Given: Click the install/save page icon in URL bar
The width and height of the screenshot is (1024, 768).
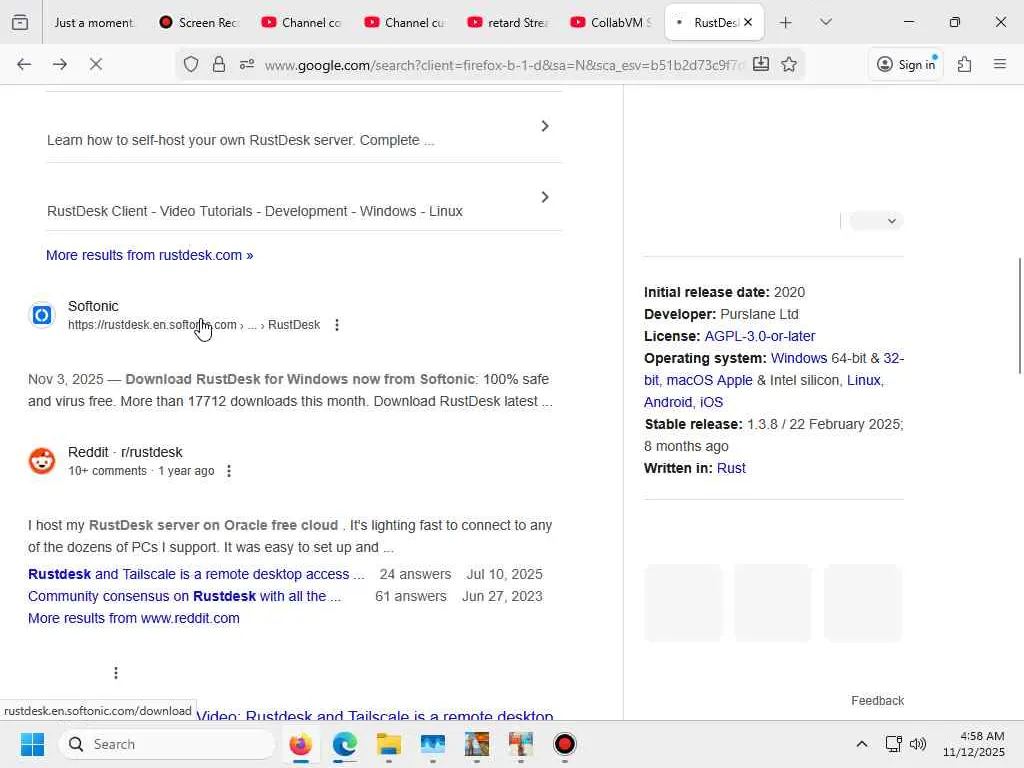Looking at the screenshot, I should coord(761,64).
